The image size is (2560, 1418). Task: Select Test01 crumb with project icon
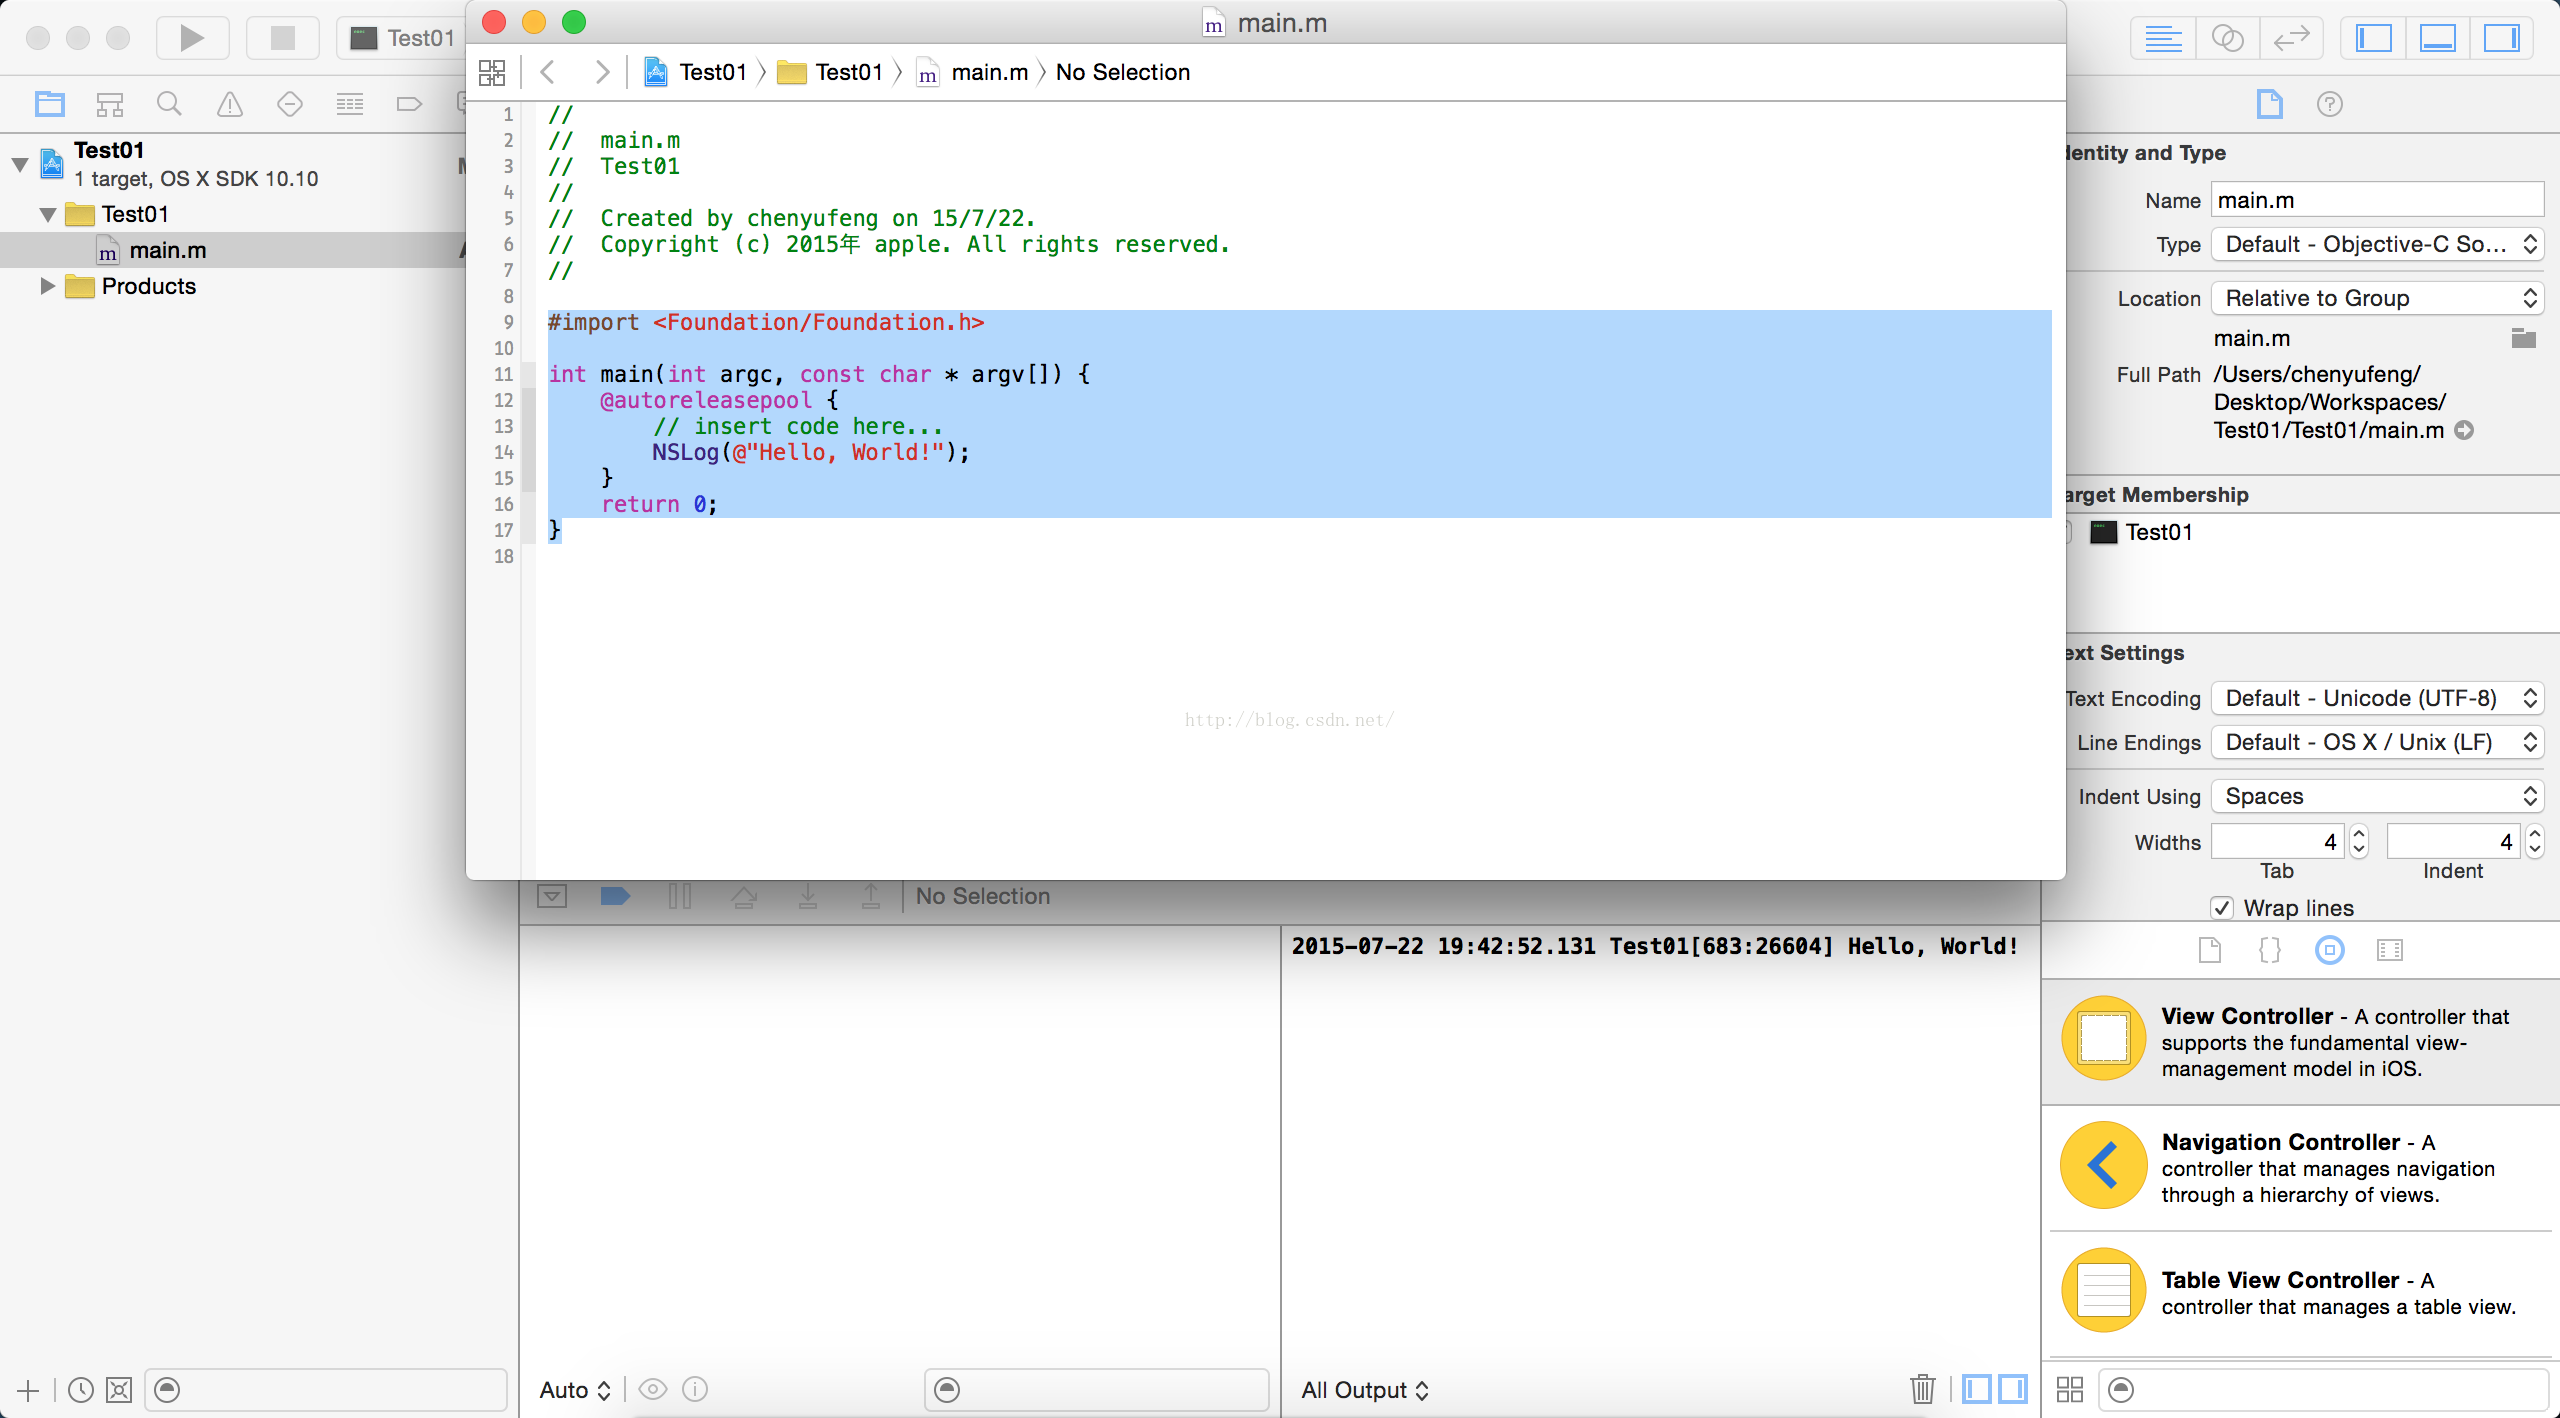click(x=696, y=72)
